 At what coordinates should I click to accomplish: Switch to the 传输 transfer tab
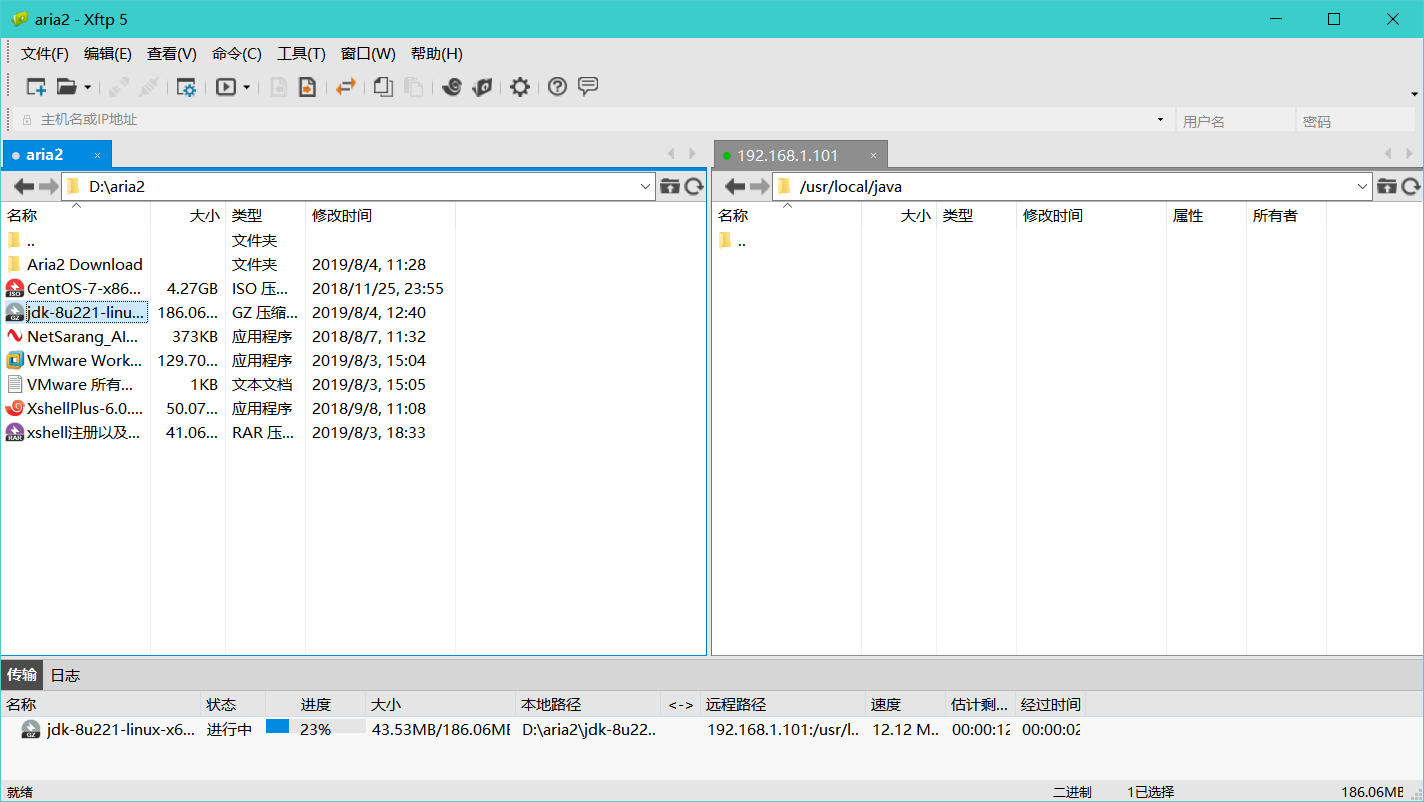click(x=22, y=675)
